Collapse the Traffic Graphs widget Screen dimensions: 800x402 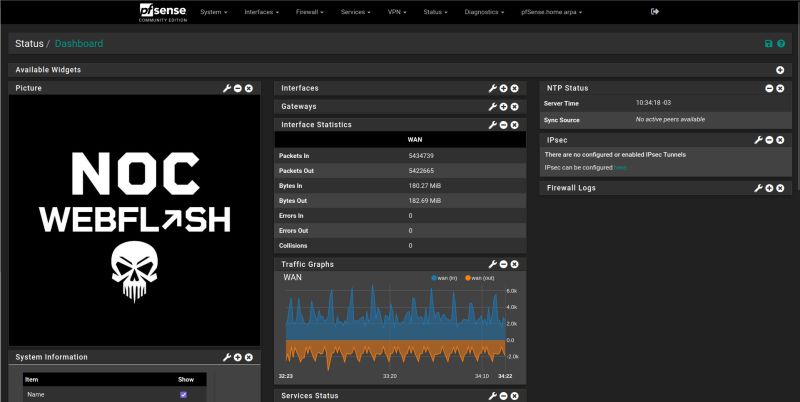pyautogui.click(x=503, y=265)
